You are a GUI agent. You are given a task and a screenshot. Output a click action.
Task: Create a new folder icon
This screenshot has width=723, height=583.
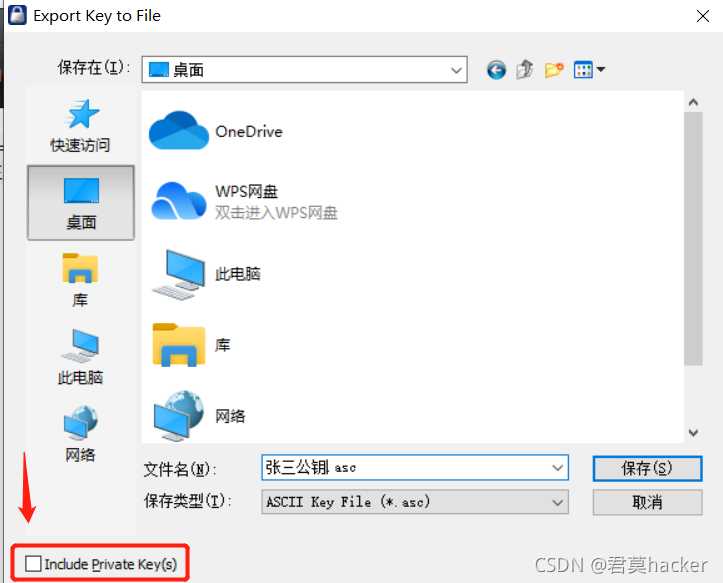pyautogui.click(x=554, y=70)
